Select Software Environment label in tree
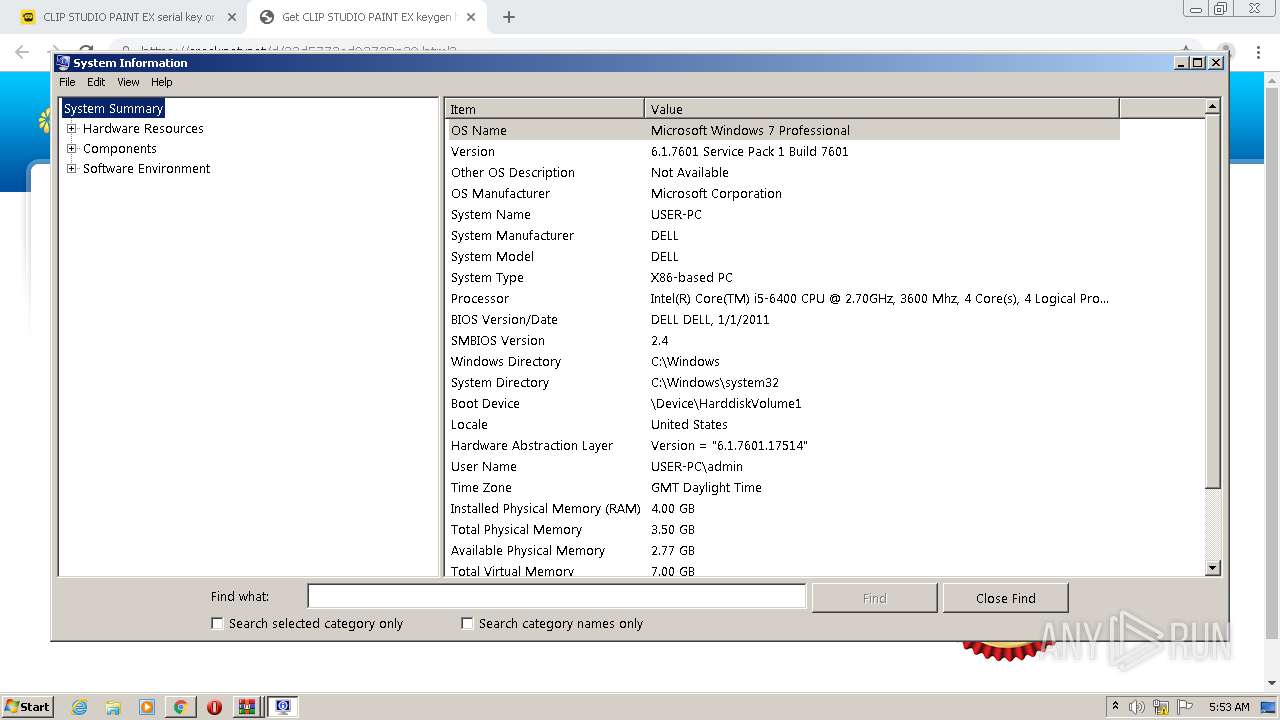 tap(147, 168)
